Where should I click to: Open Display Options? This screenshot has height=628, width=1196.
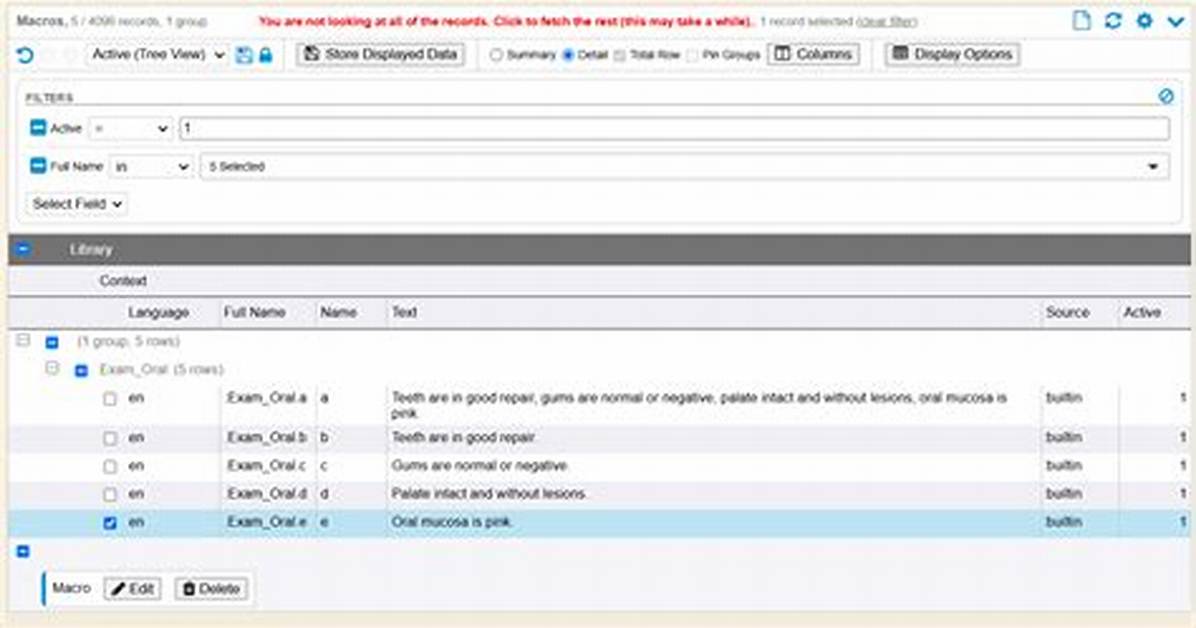[953, 54]
